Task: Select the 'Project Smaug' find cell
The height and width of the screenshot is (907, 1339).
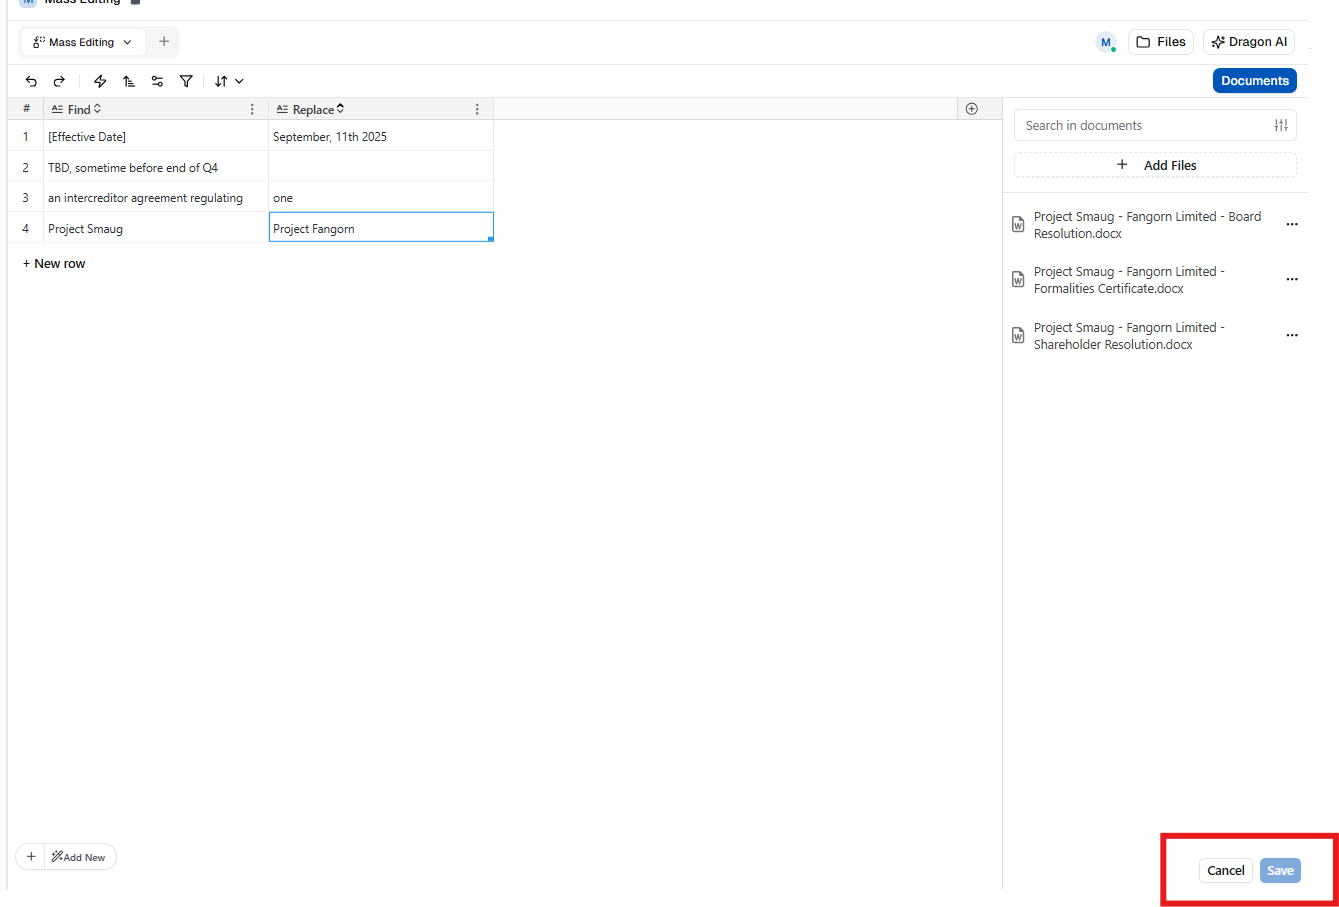Action: (x=156, y=228)
